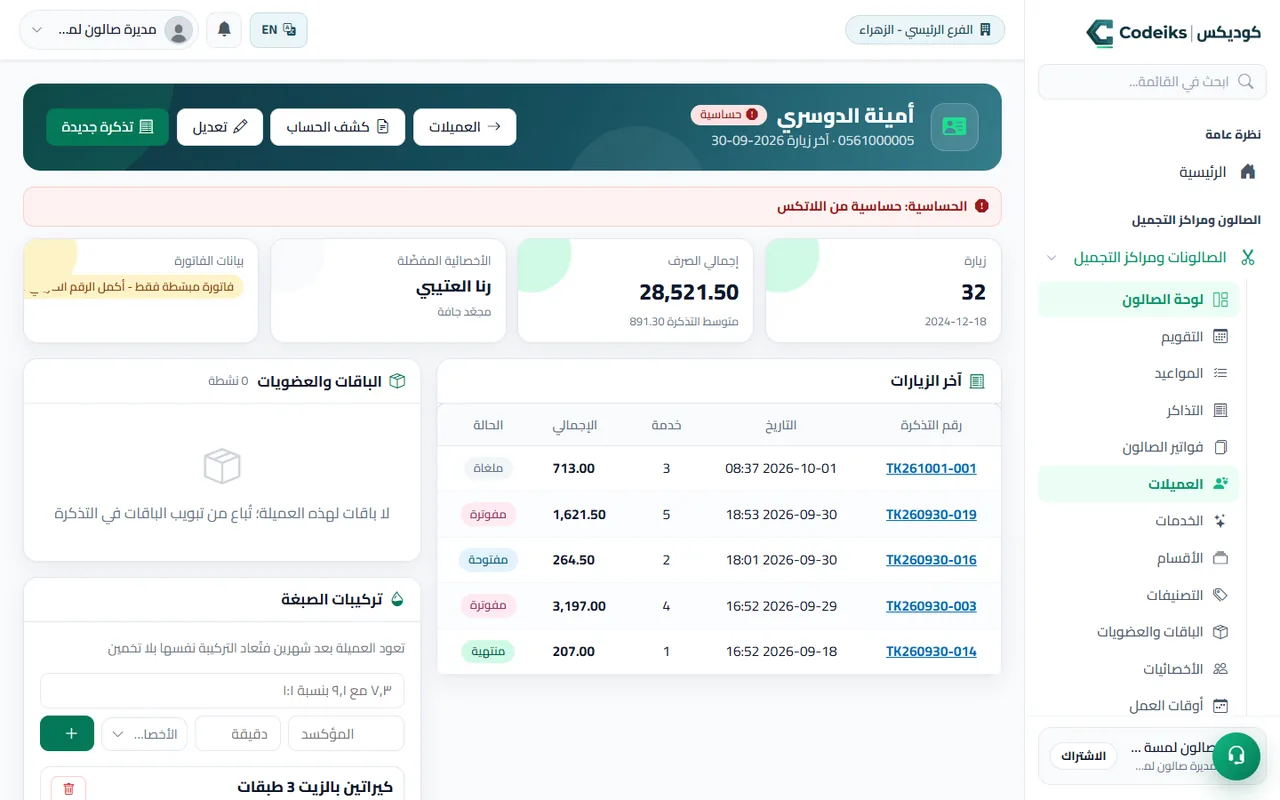Viewport: 1280px width, 800px height.
Task: Click the customer card icon in header
Action: 954,127
